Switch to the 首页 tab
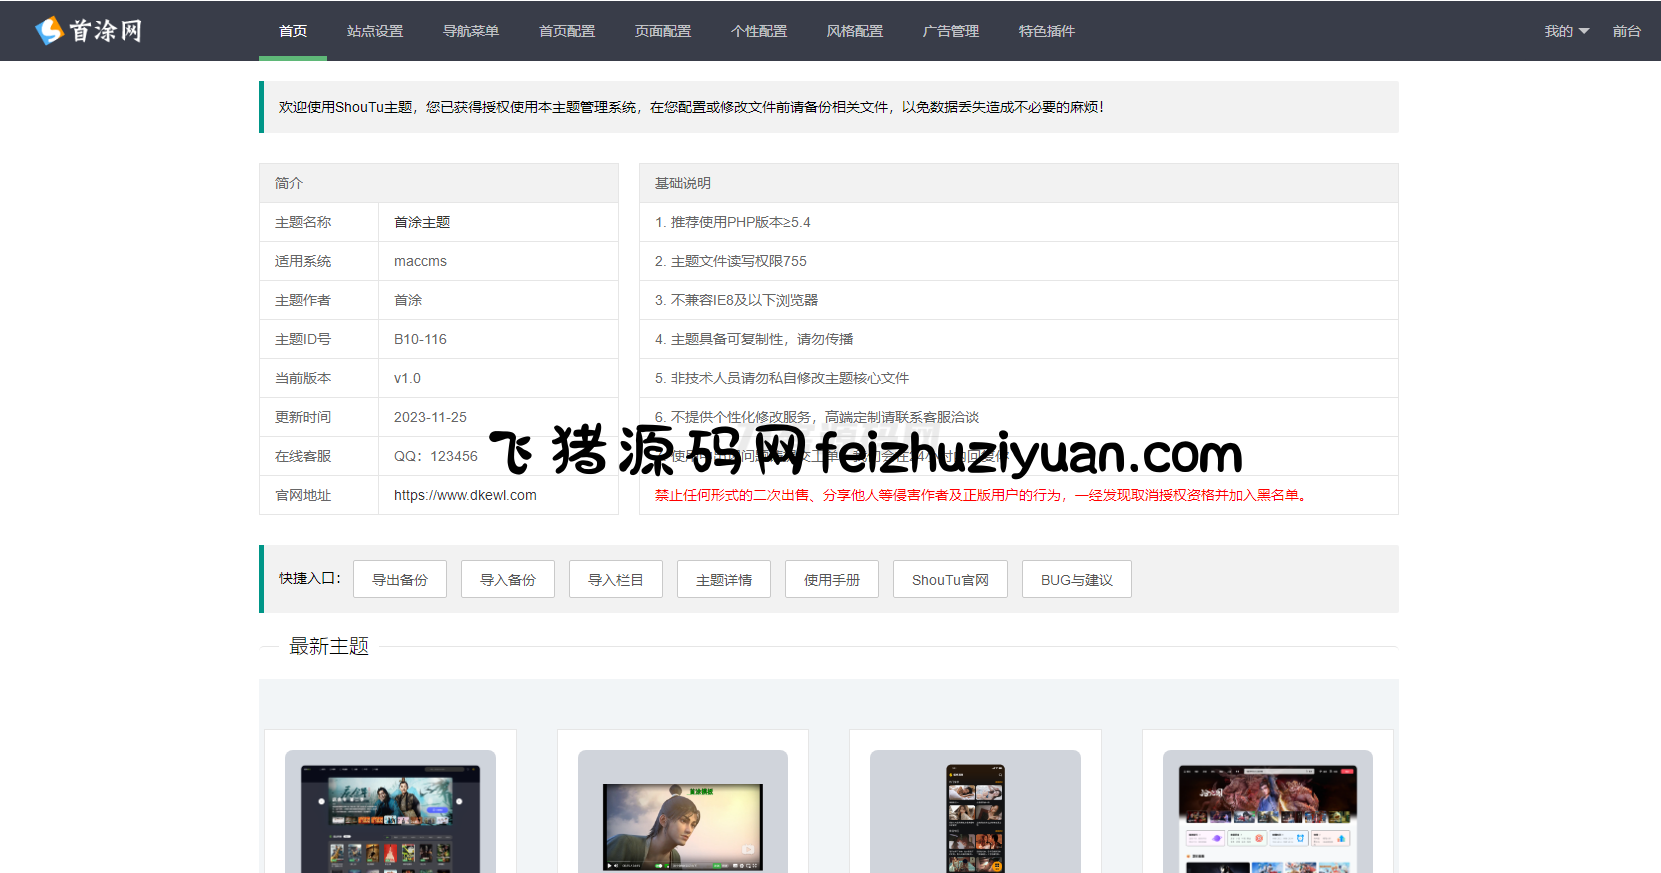1661x873 pixels. [293, 31]
